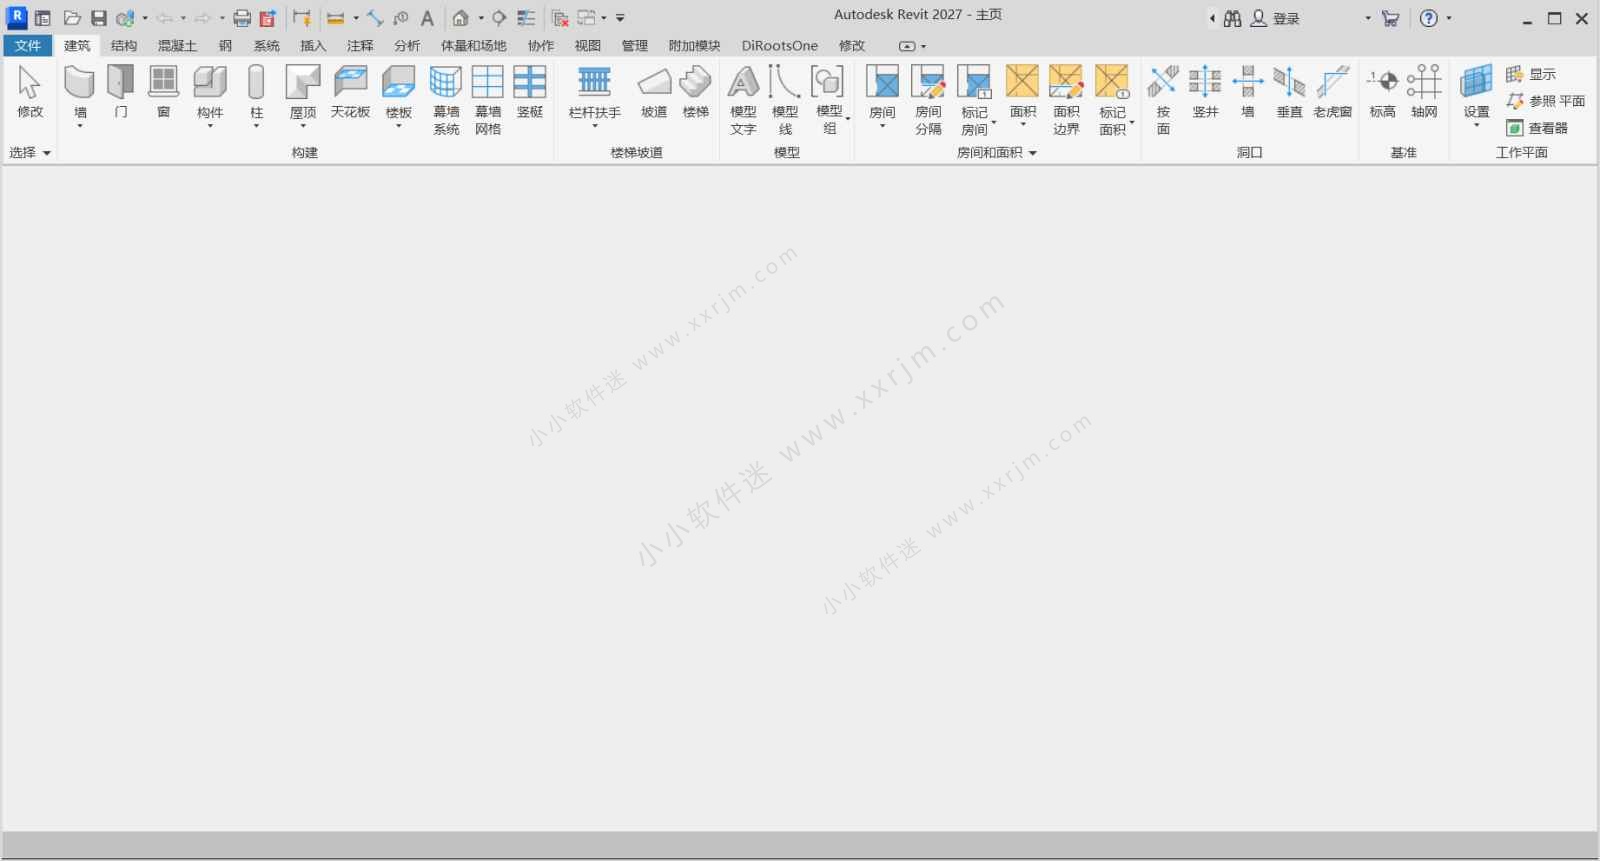This screenshot has width=1600, height=861.
Task: Select the 老虎窗 (Dormer) opening tool
Action: point(1332,92)
